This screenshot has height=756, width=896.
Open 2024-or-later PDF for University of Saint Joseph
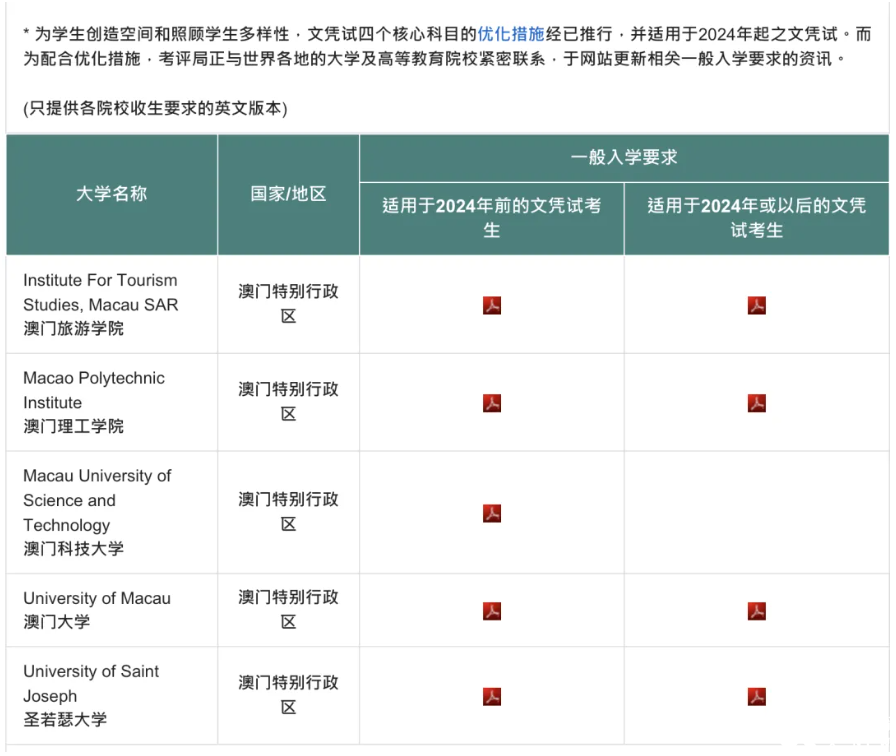coord(757,696)
